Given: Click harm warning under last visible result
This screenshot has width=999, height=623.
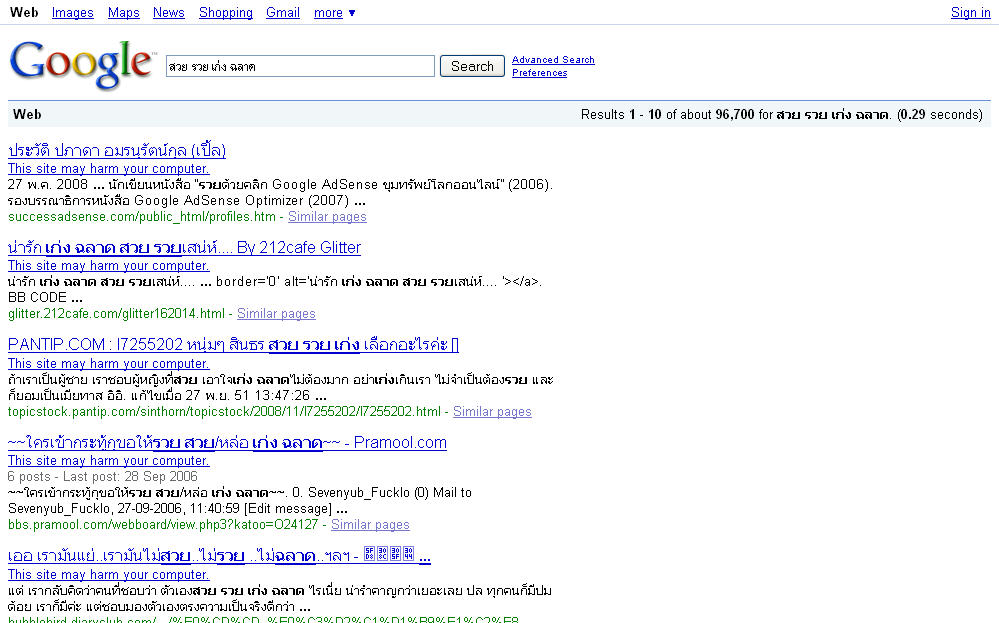Looking at the screenshot, I should tap(108, 575).
